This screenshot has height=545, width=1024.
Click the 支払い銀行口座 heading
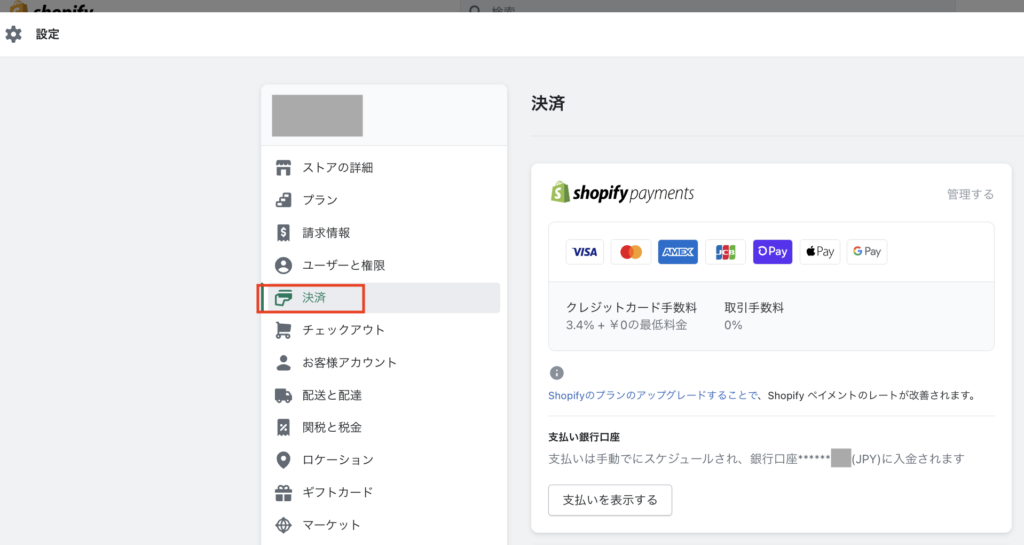pos(584,437)
